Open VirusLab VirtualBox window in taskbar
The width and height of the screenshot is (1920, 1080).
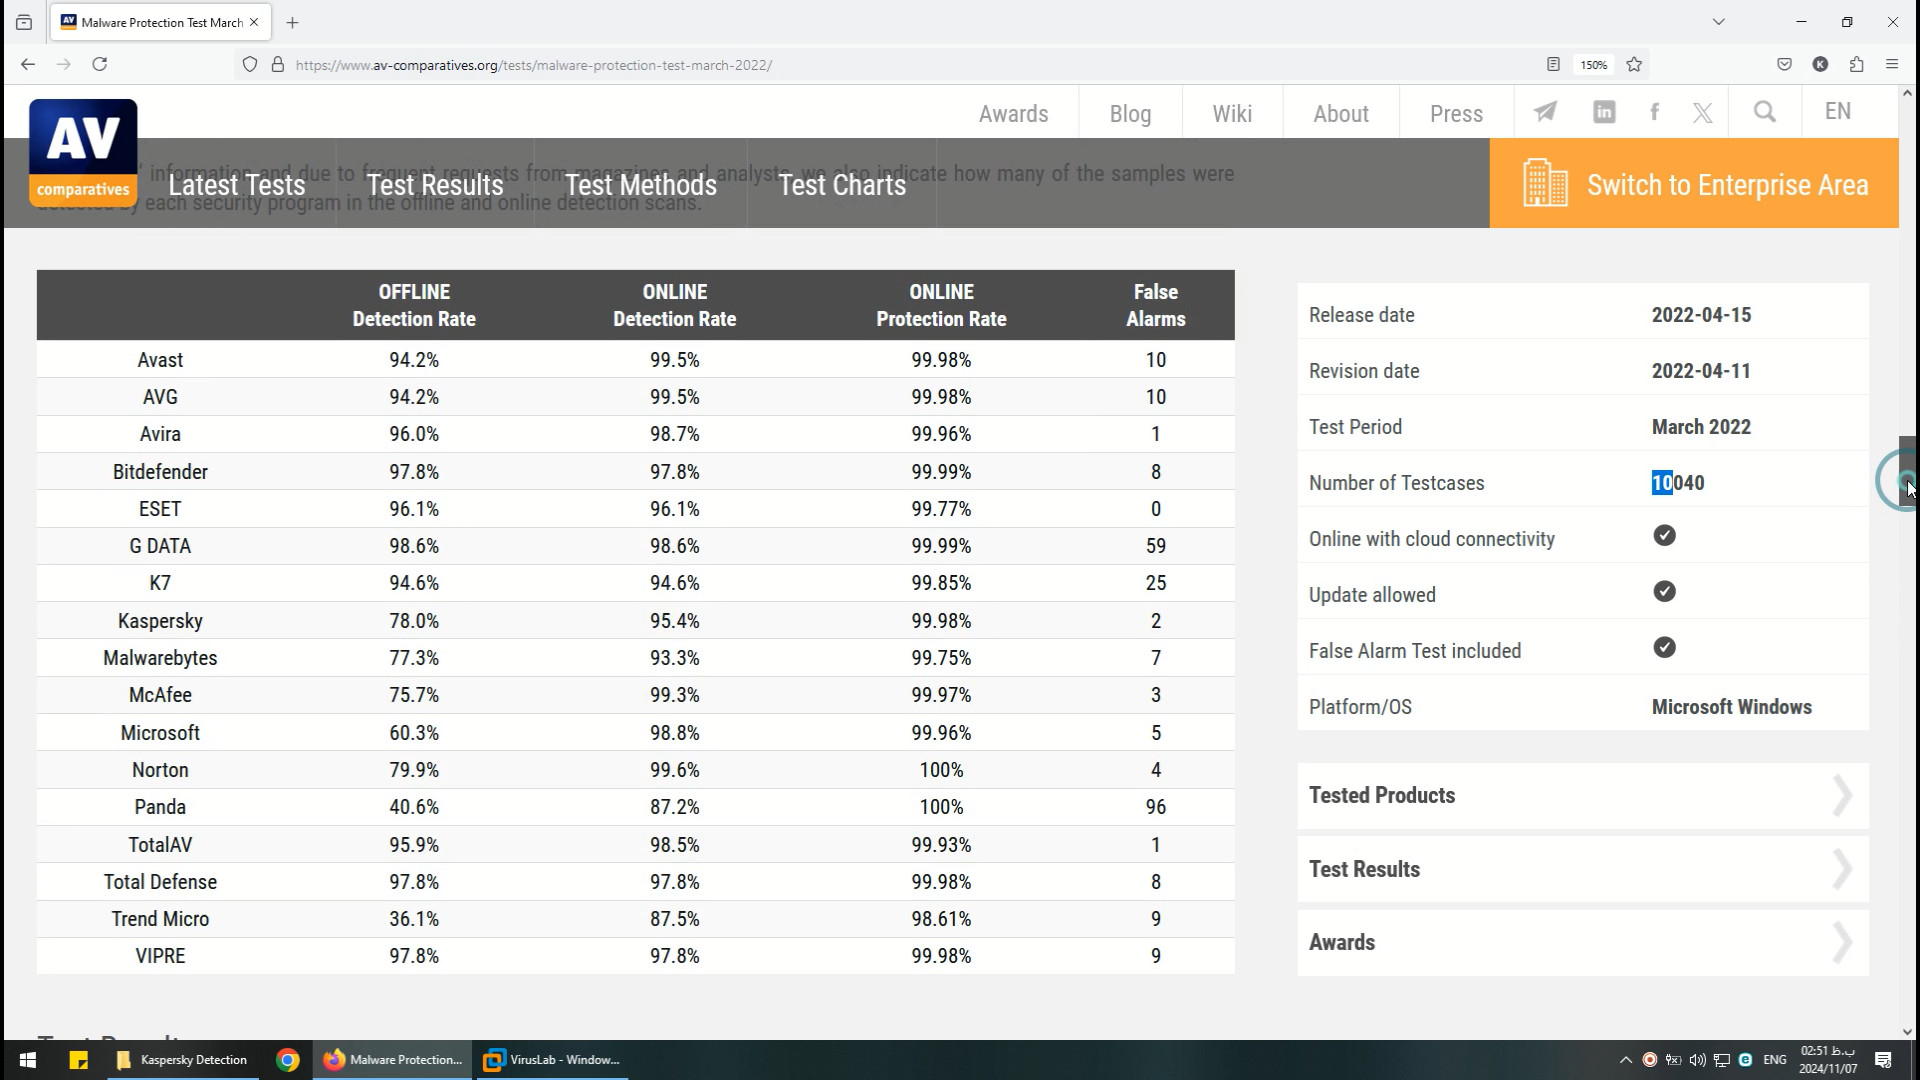(x=552, y=1060)
